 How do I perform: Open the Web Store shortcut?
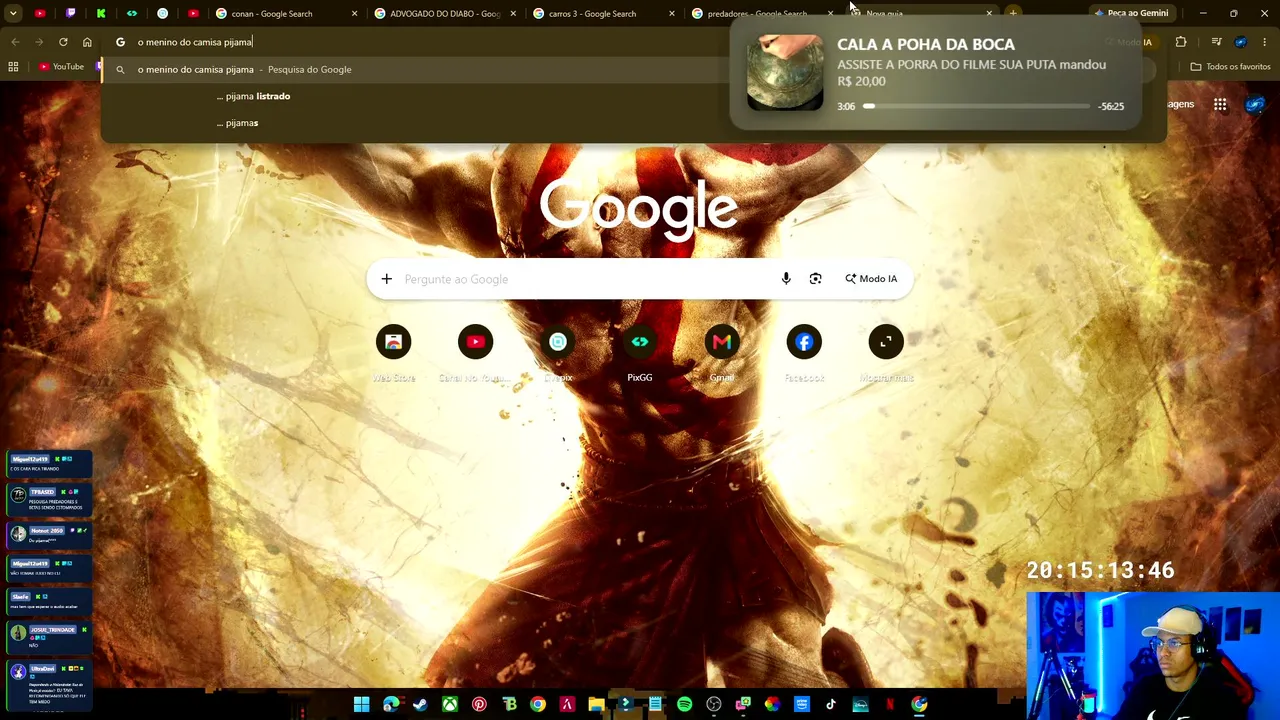(x=393, y=343)
